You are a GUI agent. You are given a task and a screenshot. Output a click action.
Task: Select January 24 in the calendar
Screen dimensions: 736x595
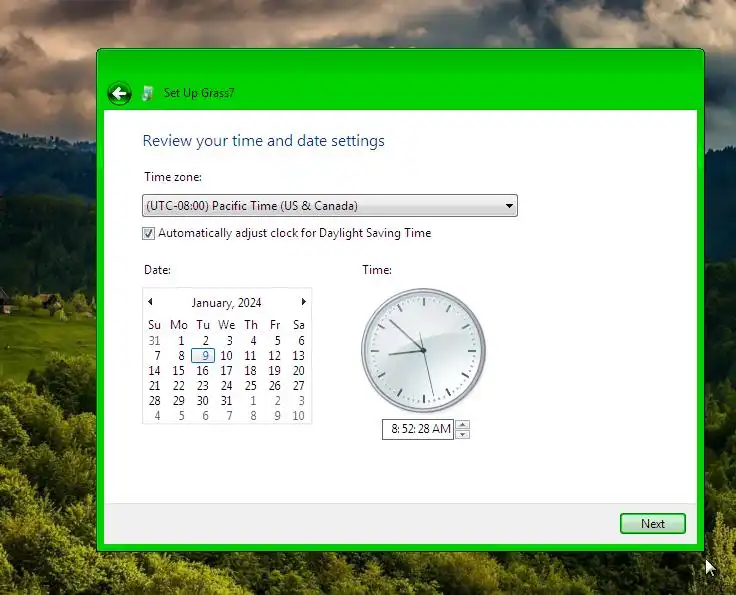(226, 386)
